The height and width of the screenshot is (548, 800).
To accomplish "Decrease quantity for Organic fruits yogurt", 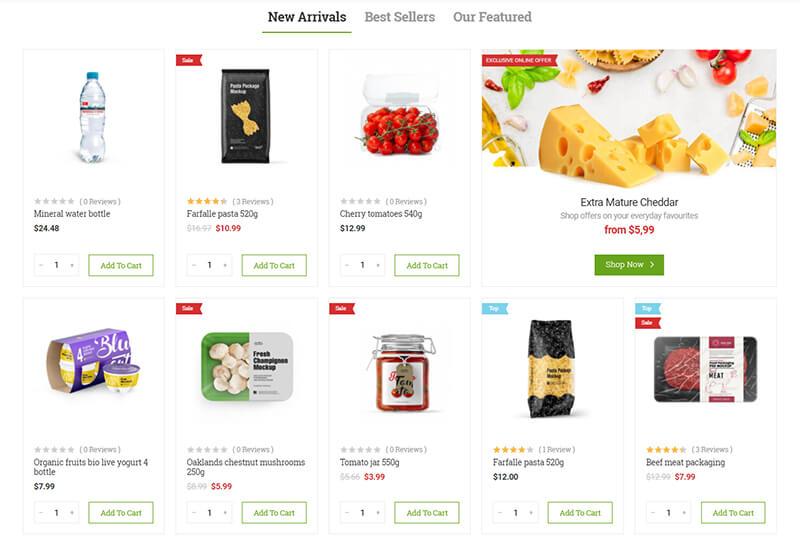I will [41, 513].
